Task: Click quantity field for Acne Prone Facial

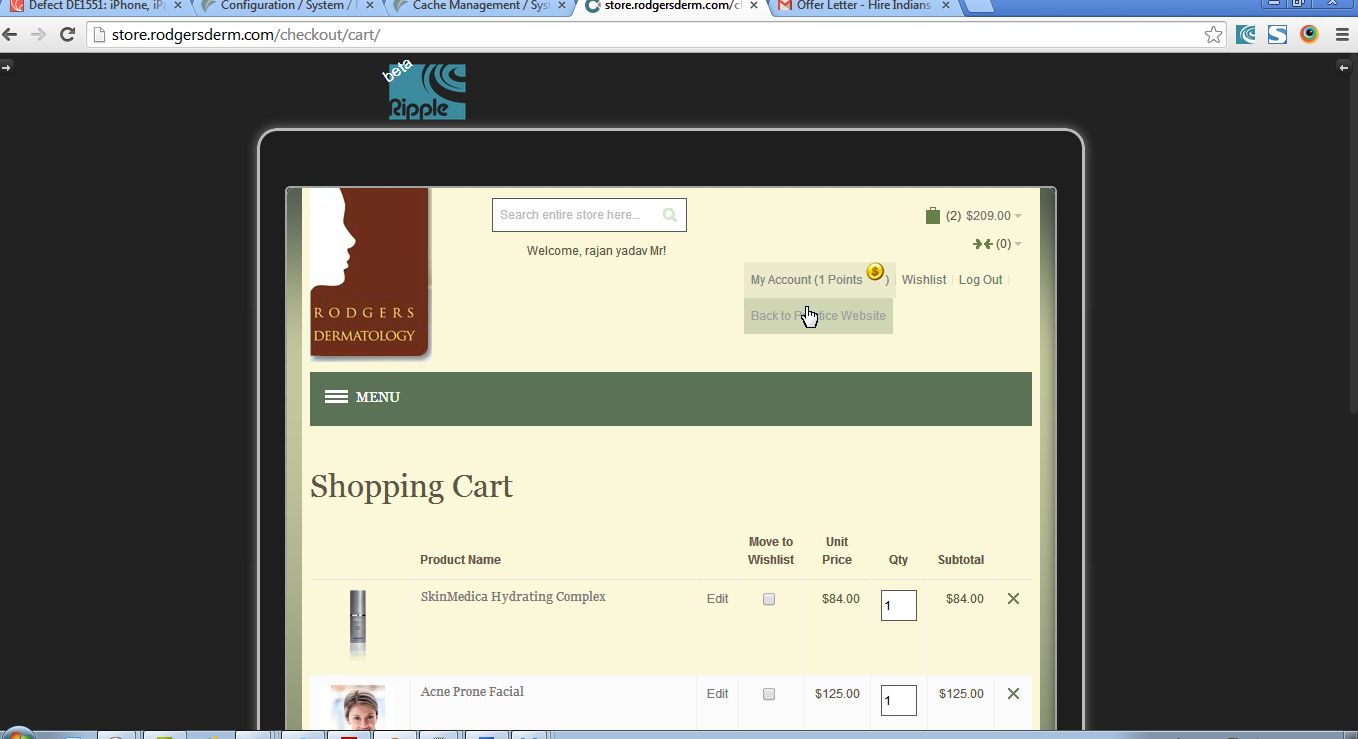Action: pyautogui.click(x=898, y=700)
